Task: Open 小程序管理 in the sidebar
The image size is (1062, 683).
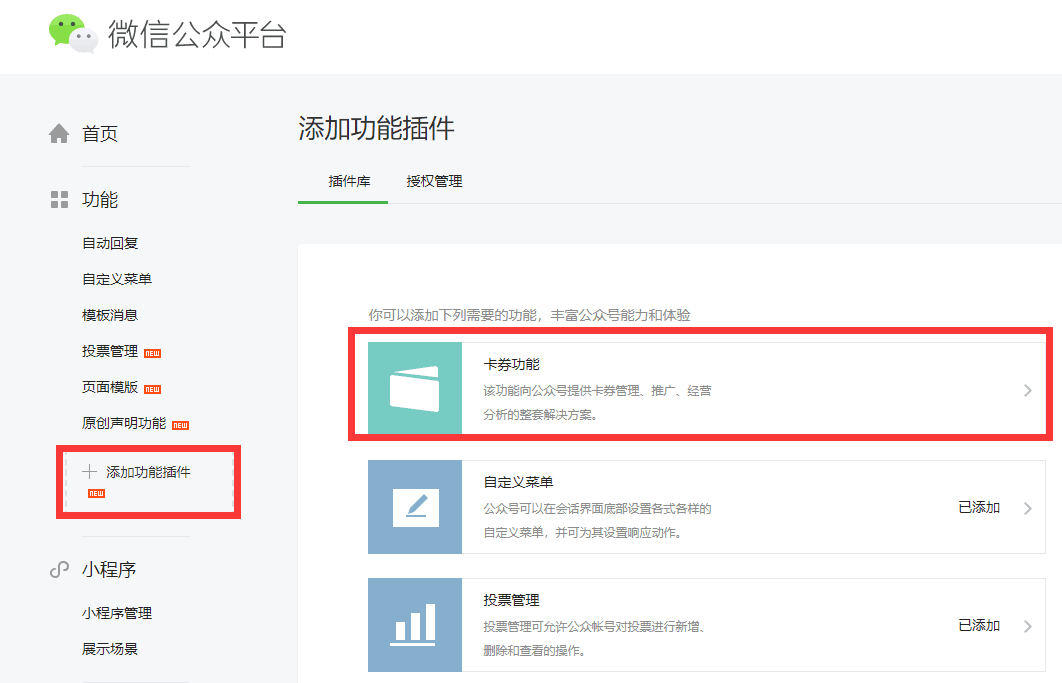Action: [x=117, y=613]
